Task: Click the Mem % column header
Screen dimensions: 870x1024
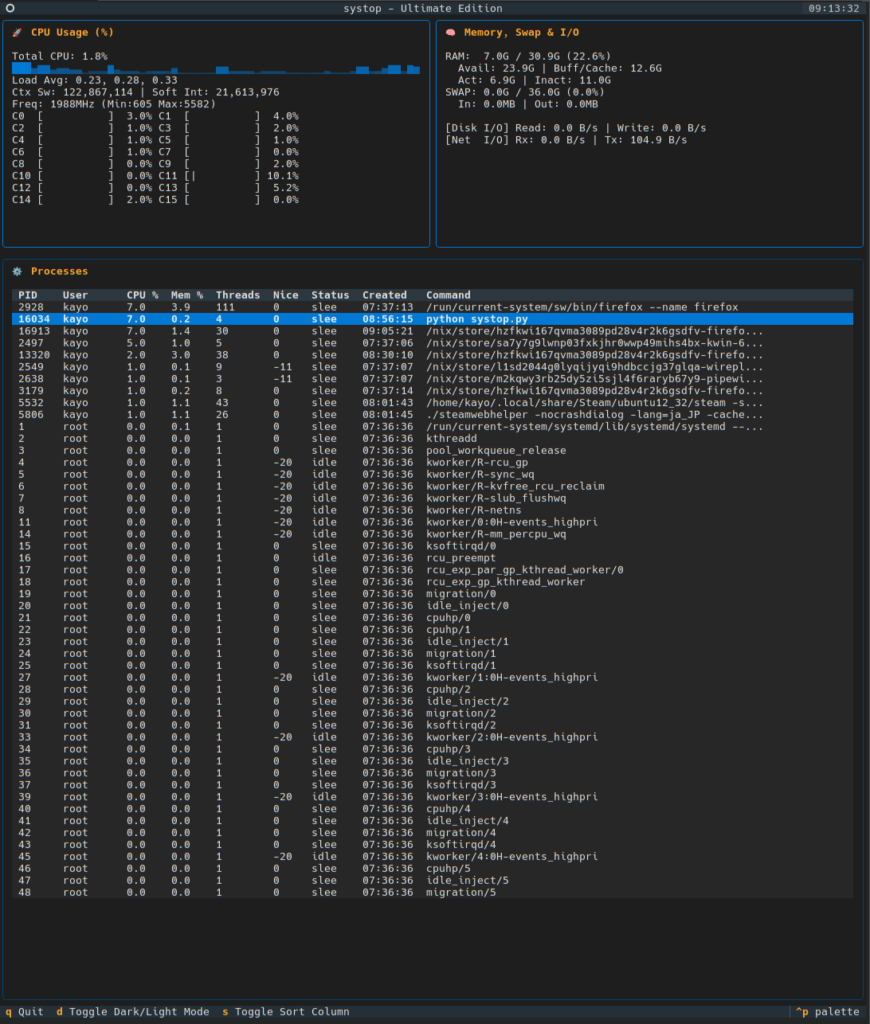Action: pyautogui.click(x=187, y=295)
